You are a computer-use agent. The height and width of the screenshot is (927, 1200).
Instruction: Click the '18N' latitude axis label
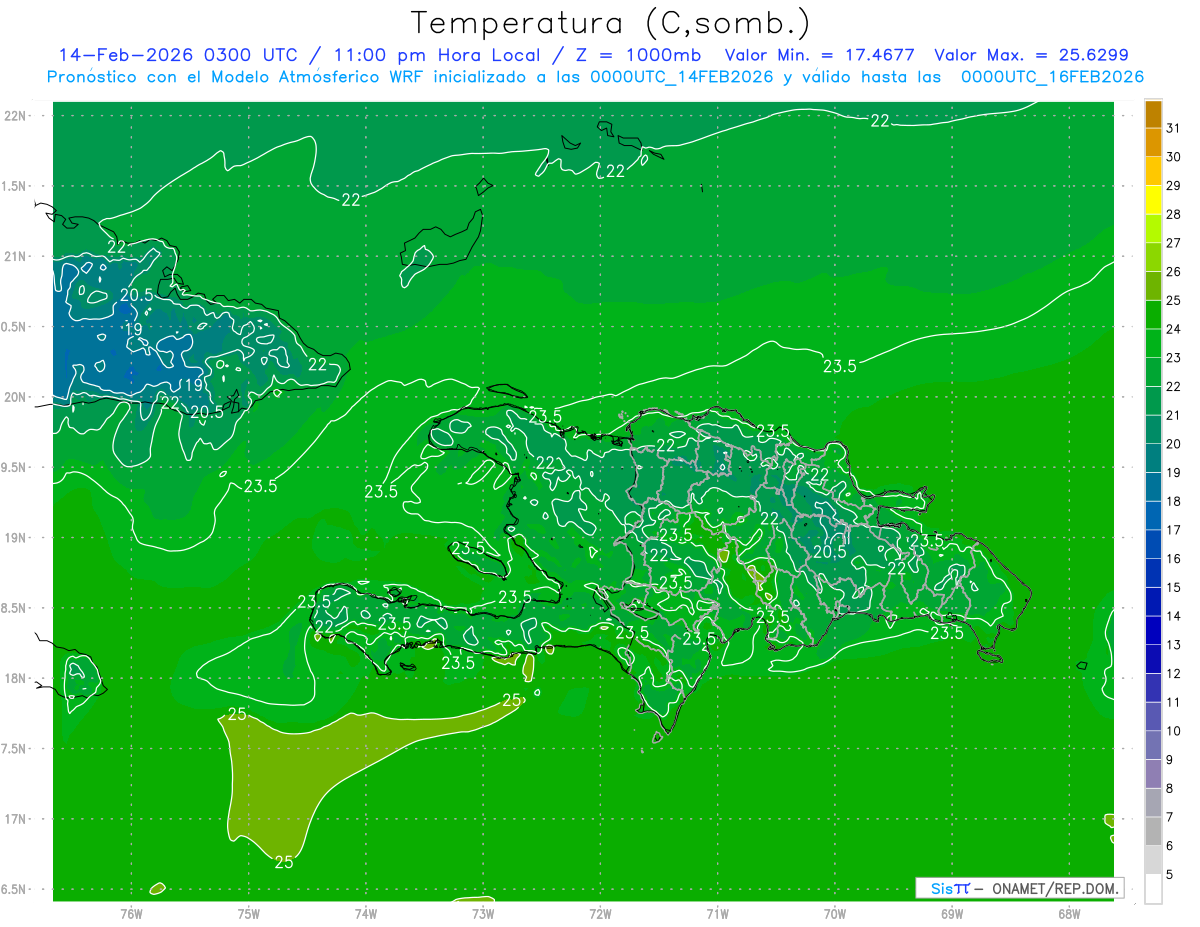[x=17, y=678]
